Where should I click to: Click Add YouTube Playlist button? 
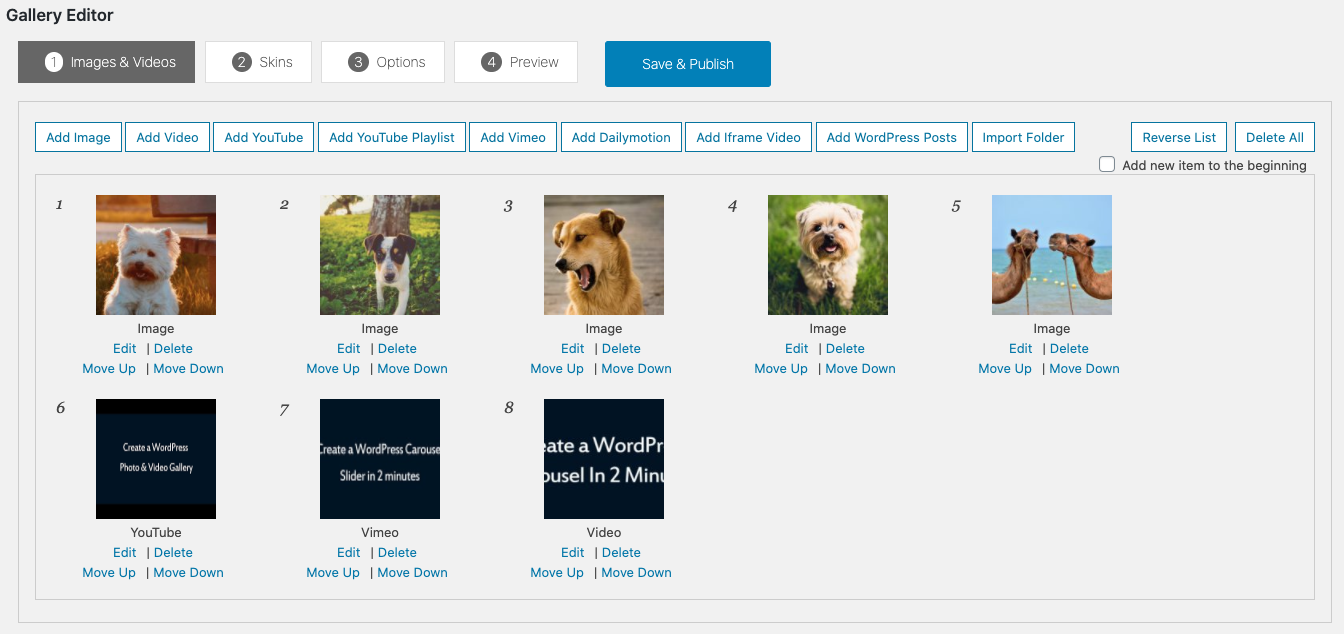point(392,137)
